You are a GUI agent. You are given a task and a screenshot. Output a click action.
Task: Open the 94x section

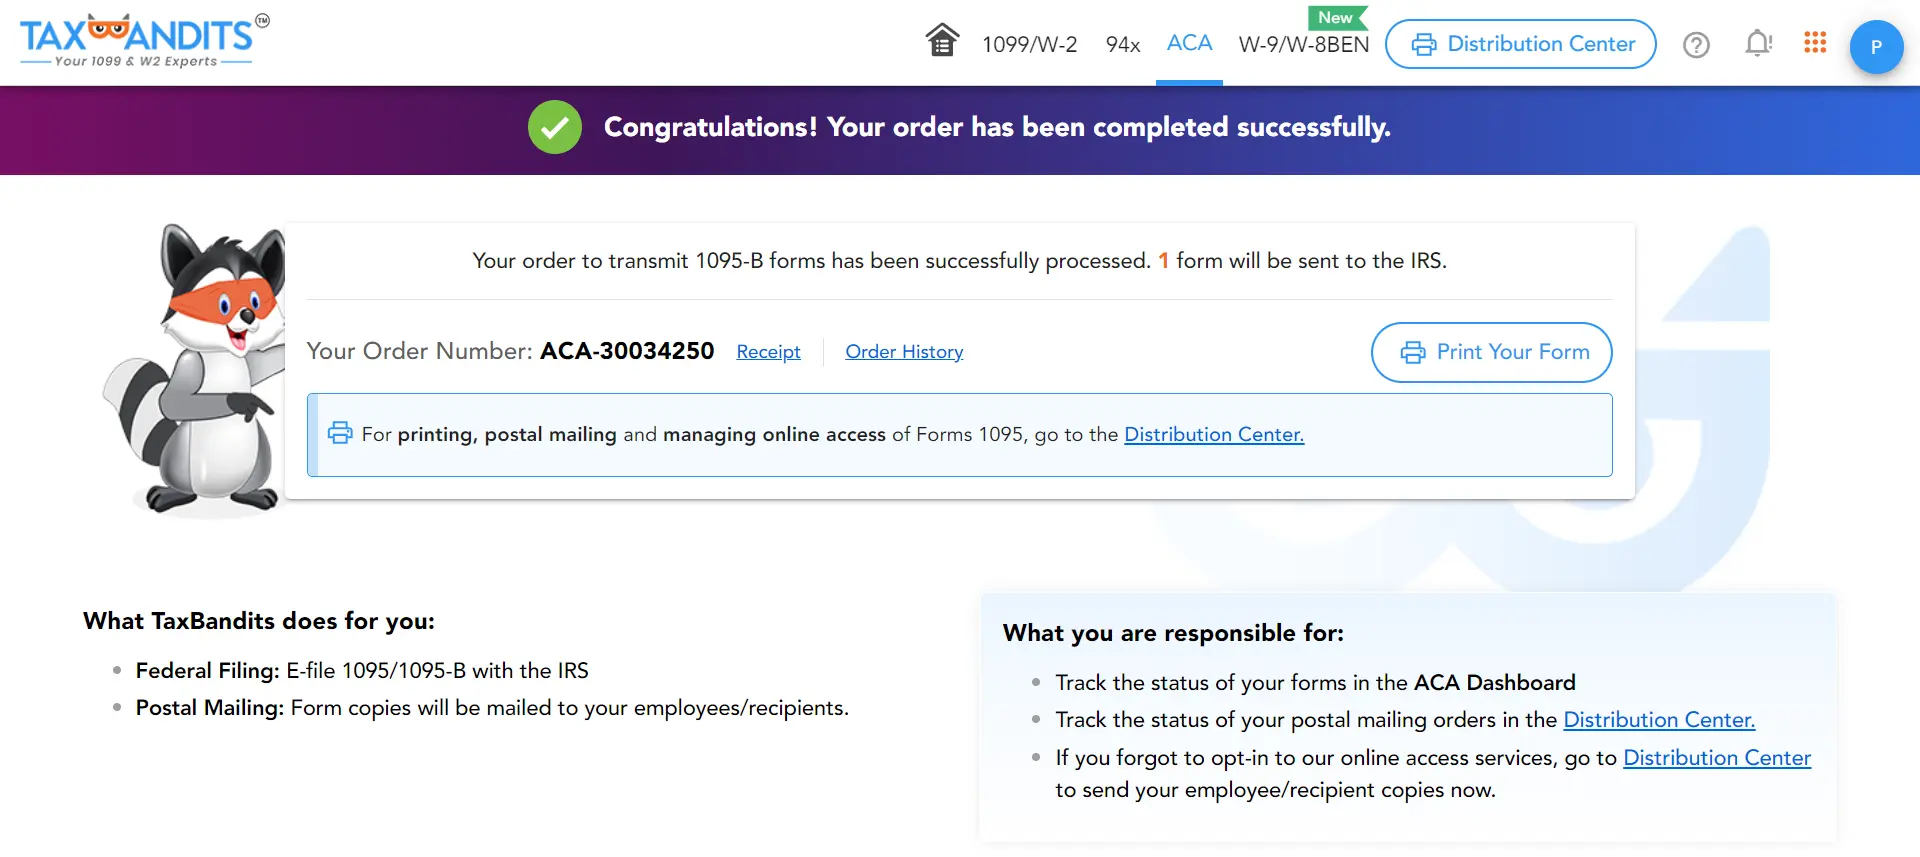click(1122, 44)
